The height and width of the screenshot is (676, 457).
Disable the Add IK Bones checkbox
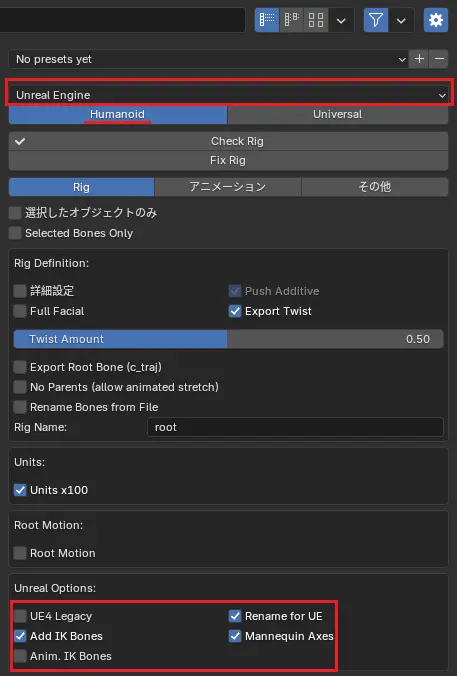[20, 636]
